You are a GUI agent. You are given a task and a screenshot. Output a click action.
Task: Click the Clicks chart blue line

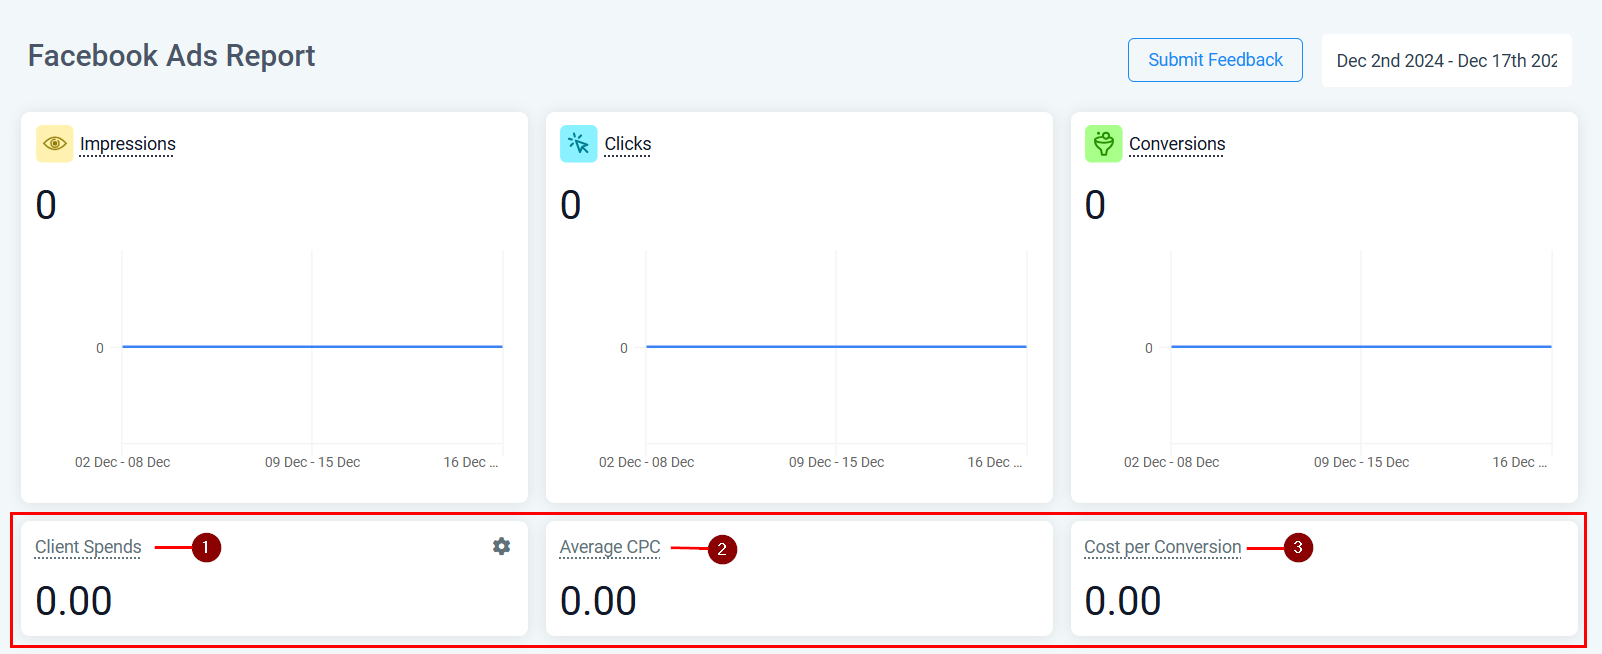click(x=836, y=347)
